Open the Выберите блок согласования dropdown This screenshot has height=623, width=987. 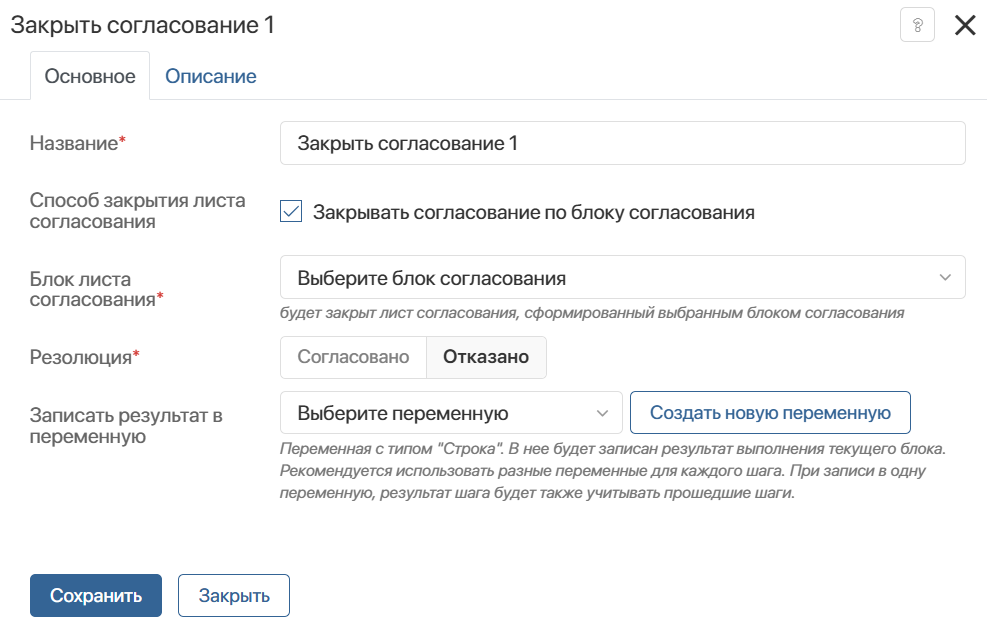[623, 278]
